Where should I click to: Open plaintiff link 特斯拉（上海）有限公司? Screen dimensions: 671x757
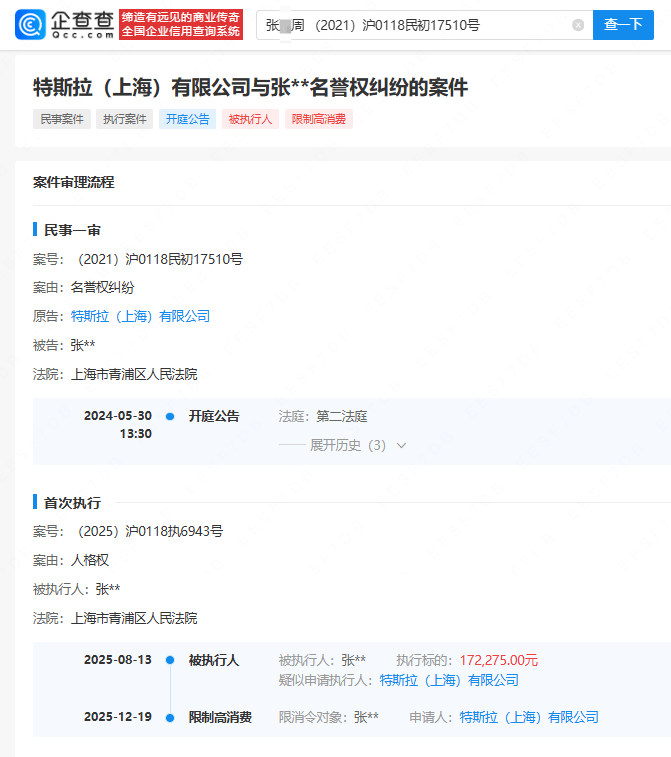[x=141, y=316]
